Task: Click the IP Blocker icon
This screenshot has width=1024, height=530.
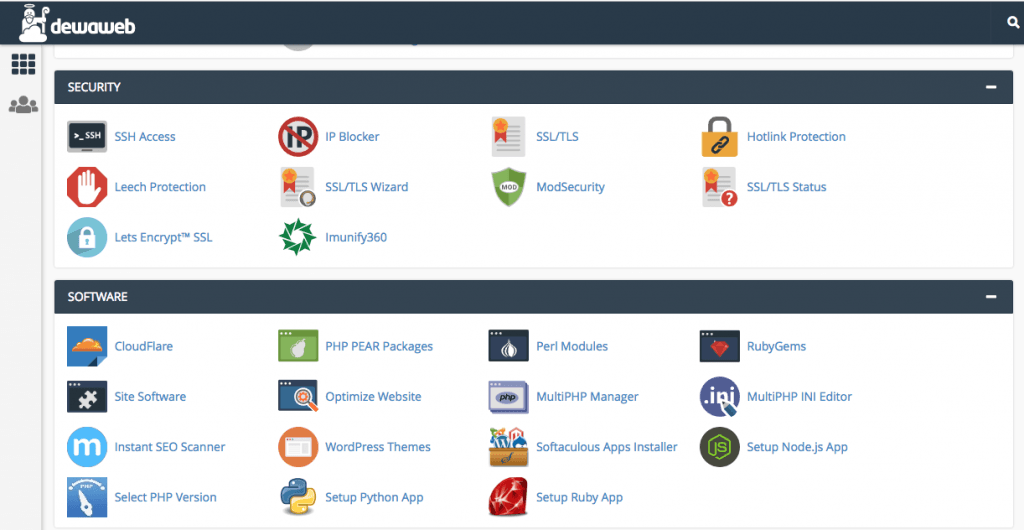Action: click(298, 136)
